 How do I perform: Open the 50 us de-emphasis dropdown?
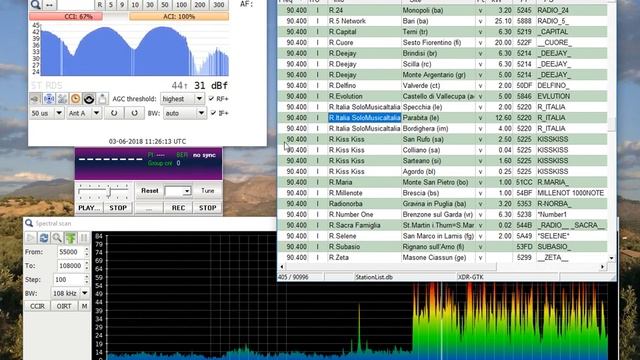(x=47, y=113)
